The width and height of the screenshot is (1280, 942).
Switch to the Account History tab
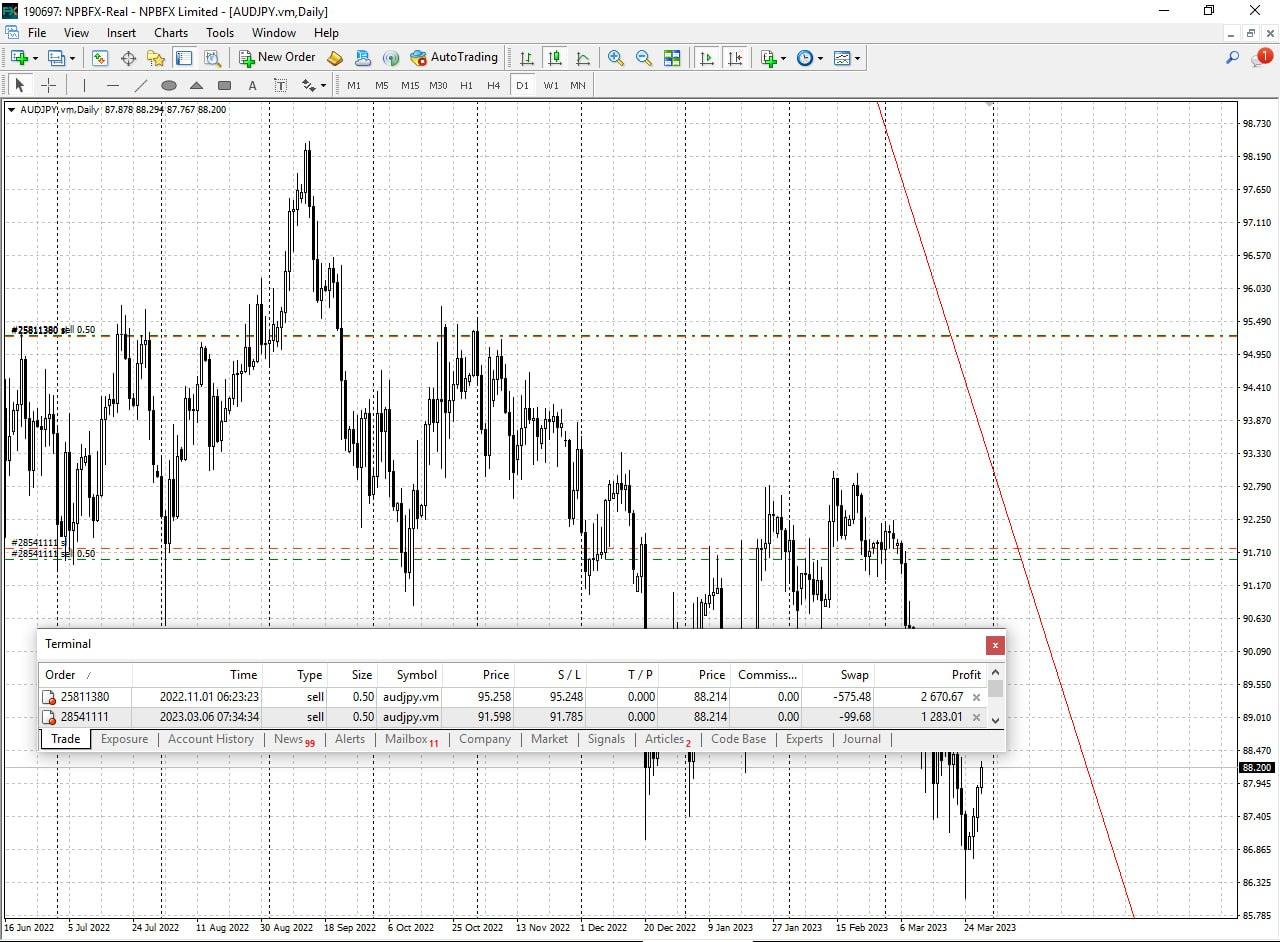pyautogui.click(x=211, y=739)
